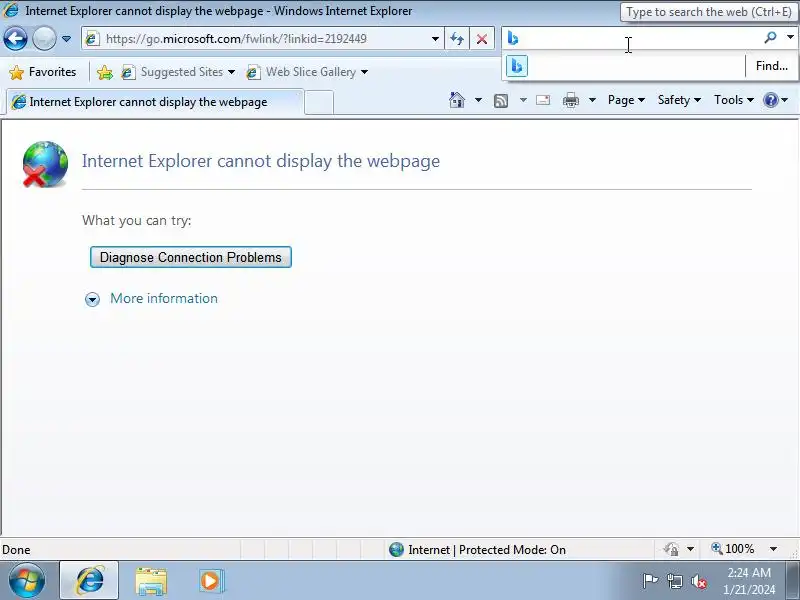The height and width of the screenshot is (600, 800).
Task: Click Internet Protected Mode status globe icon
Action: (x=396, y=549)
